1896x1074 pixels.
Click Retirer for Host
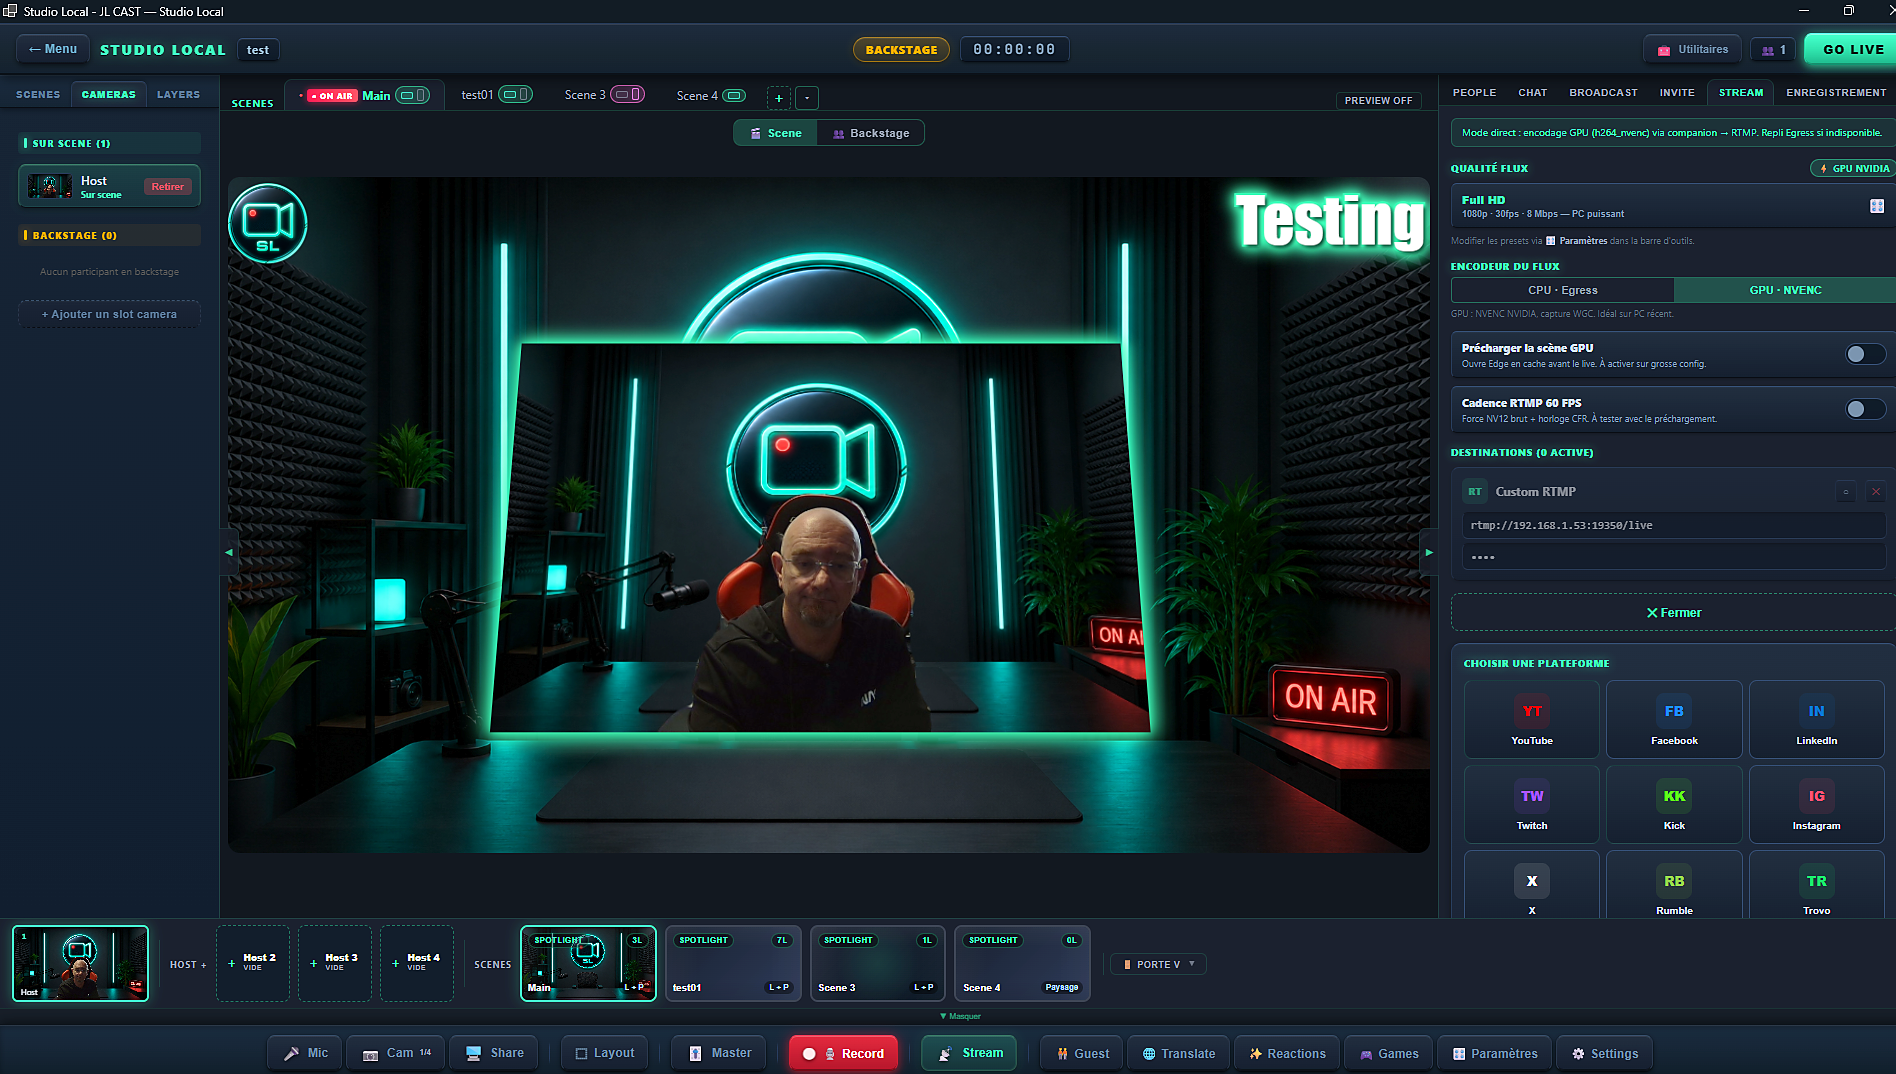pyautogui.click(x=167, y=187)
